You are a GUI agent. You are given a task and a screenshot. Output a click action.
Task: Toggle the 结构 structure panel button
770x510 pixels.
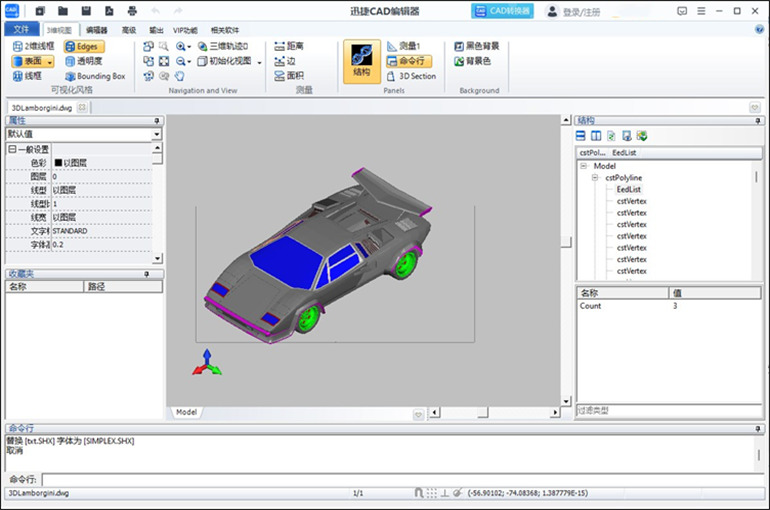(x=362, y=61)
